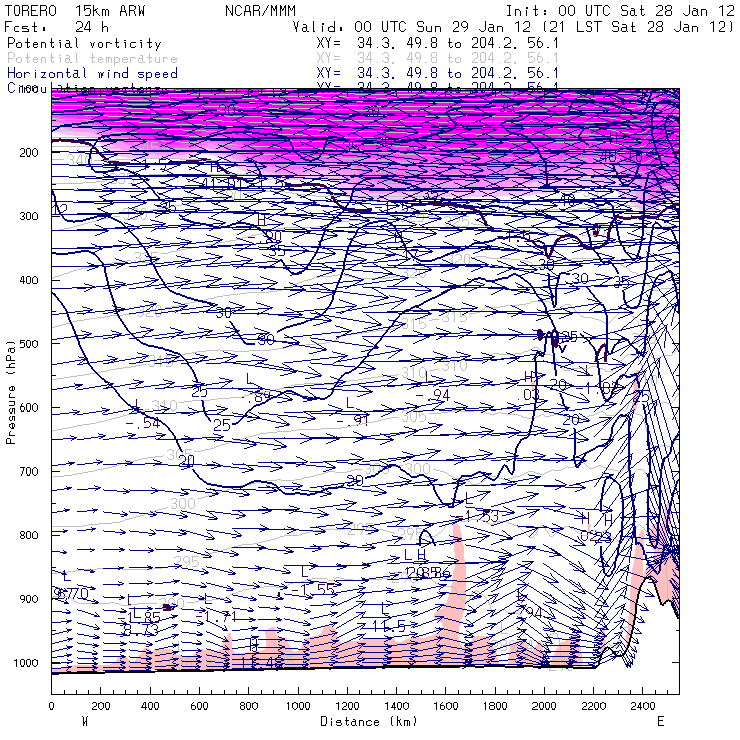Click the "-.94" low vorticity value label
740x740 pixels.
point(433,395)
